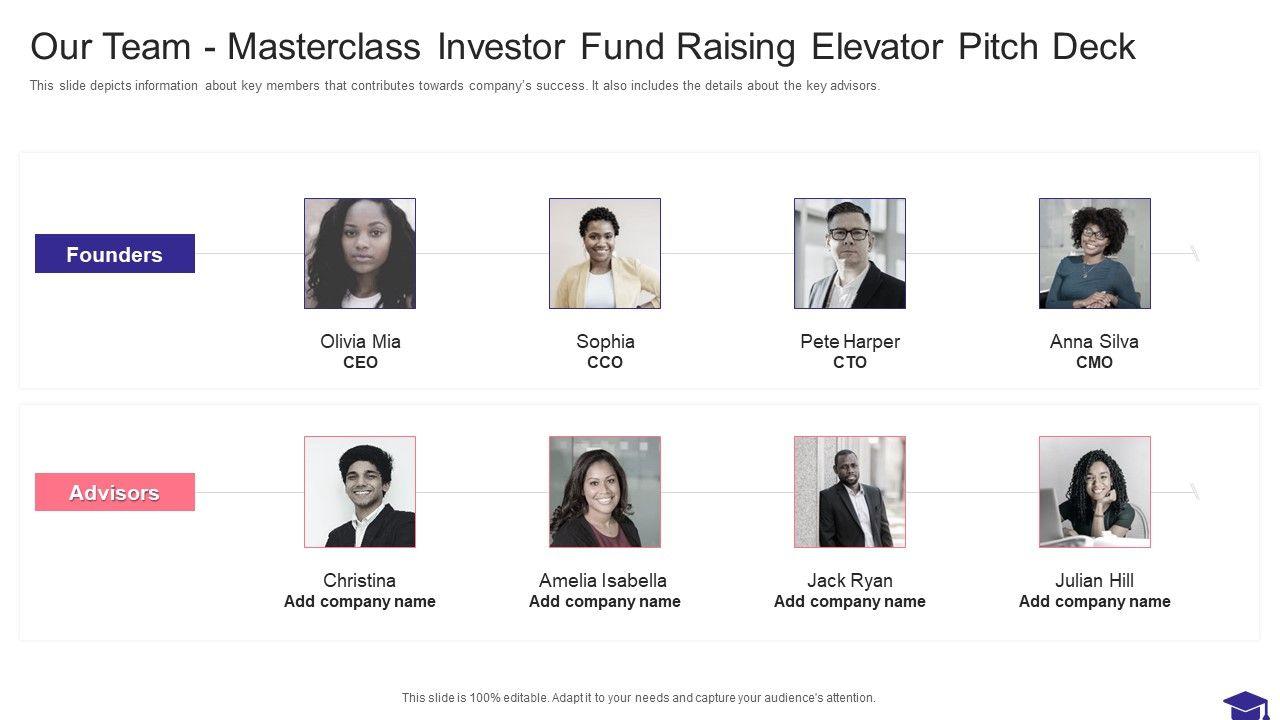
Task: Click Olivia Mia's portrait photo
Action: pos(360,253)
